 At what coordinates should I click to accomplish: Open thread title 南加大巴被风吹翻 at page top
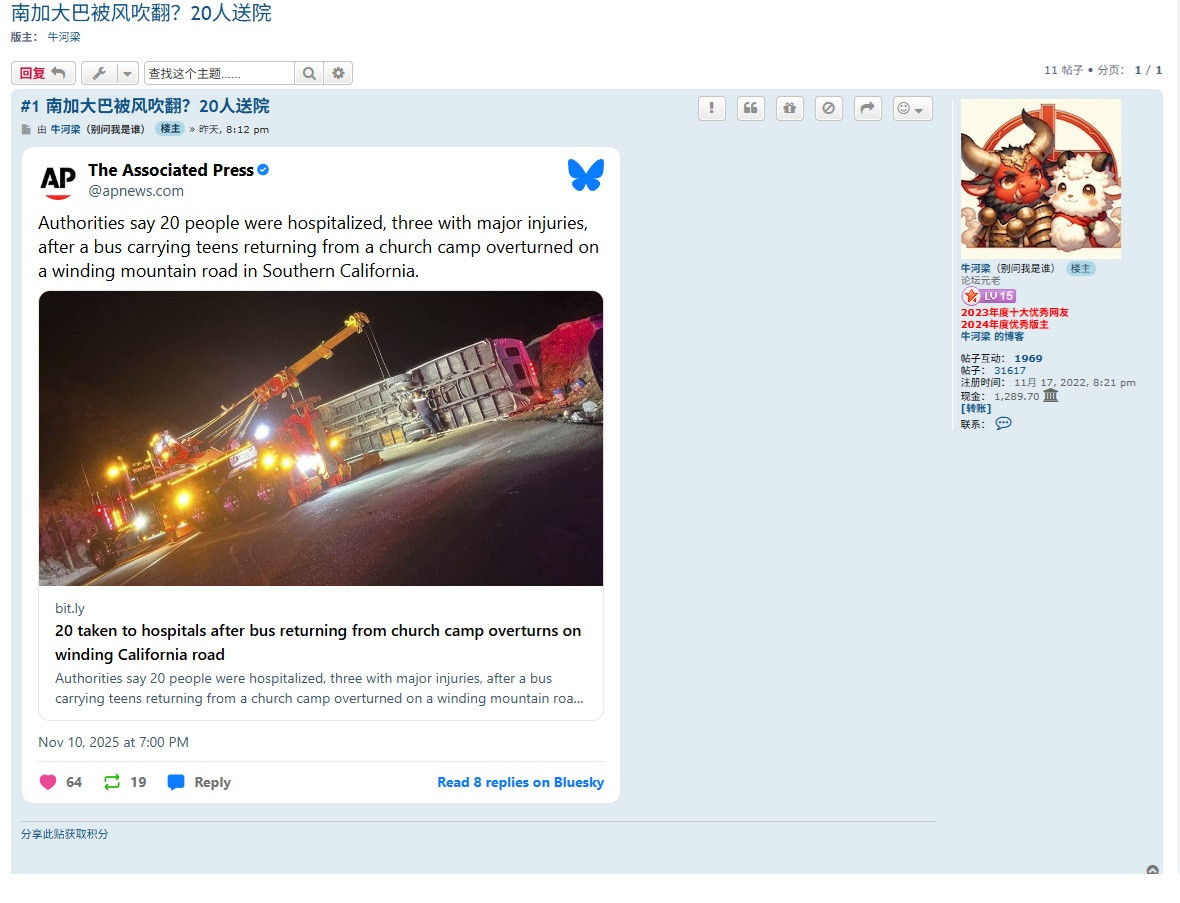(x=141, y=14)
